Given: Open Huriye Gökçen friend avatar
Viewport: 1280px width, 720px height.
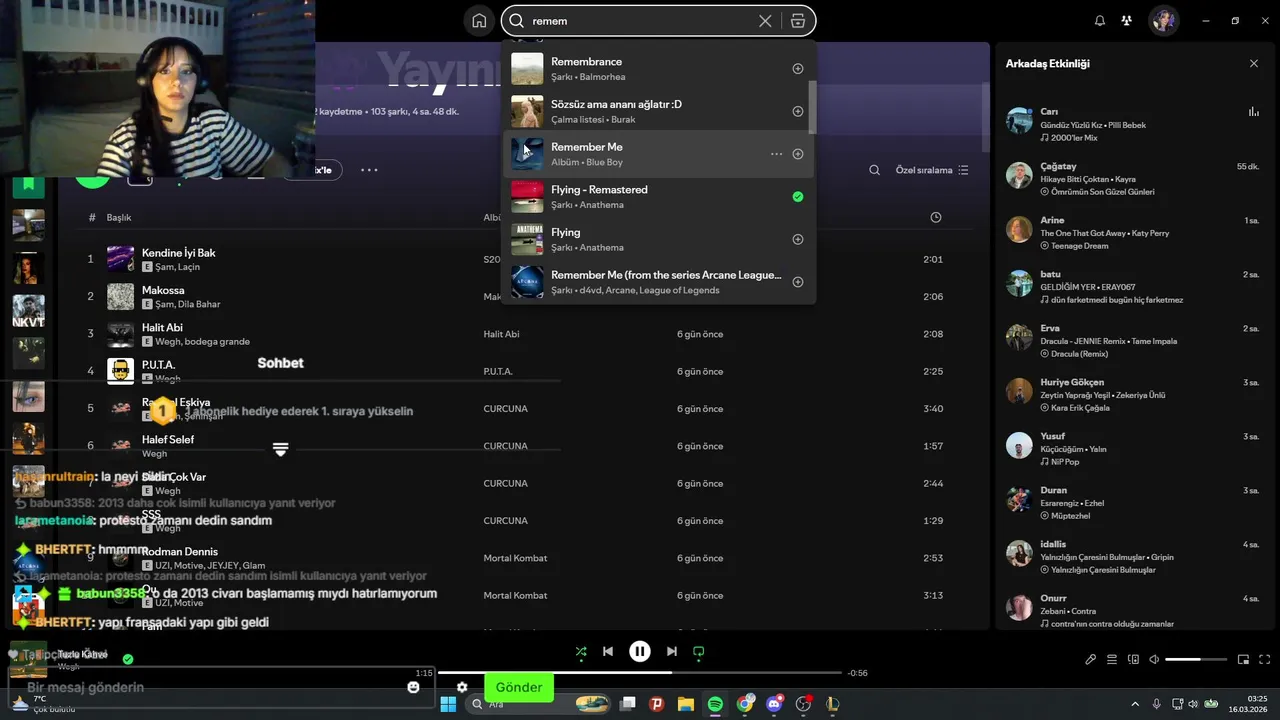Looking at the screenshot, I should click(1019, 391).
